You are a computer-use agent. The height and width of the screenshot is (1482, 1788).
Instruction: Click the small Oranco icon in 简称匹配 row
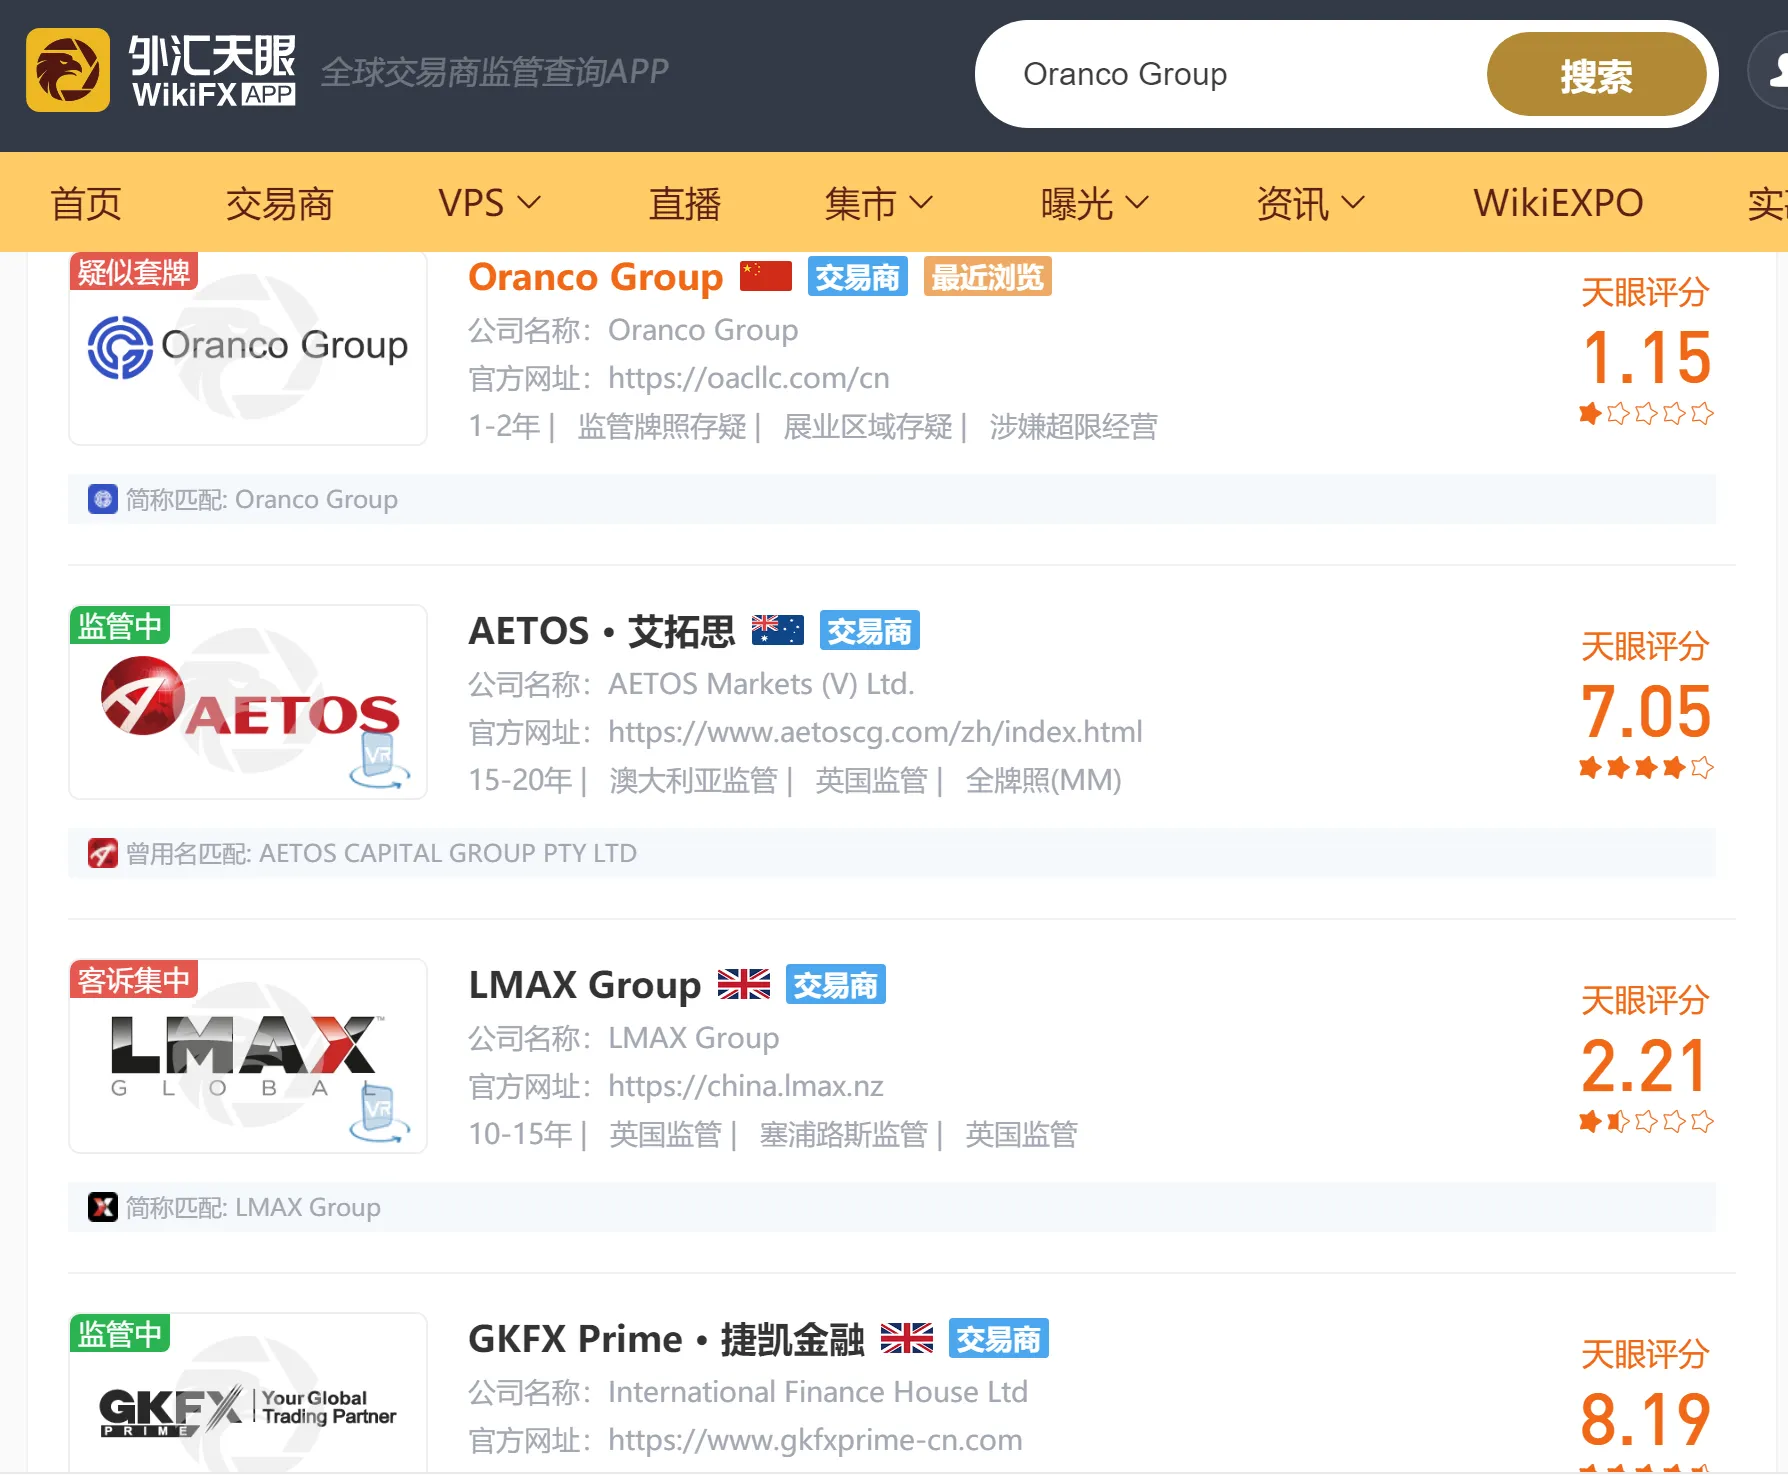point(103,499)
